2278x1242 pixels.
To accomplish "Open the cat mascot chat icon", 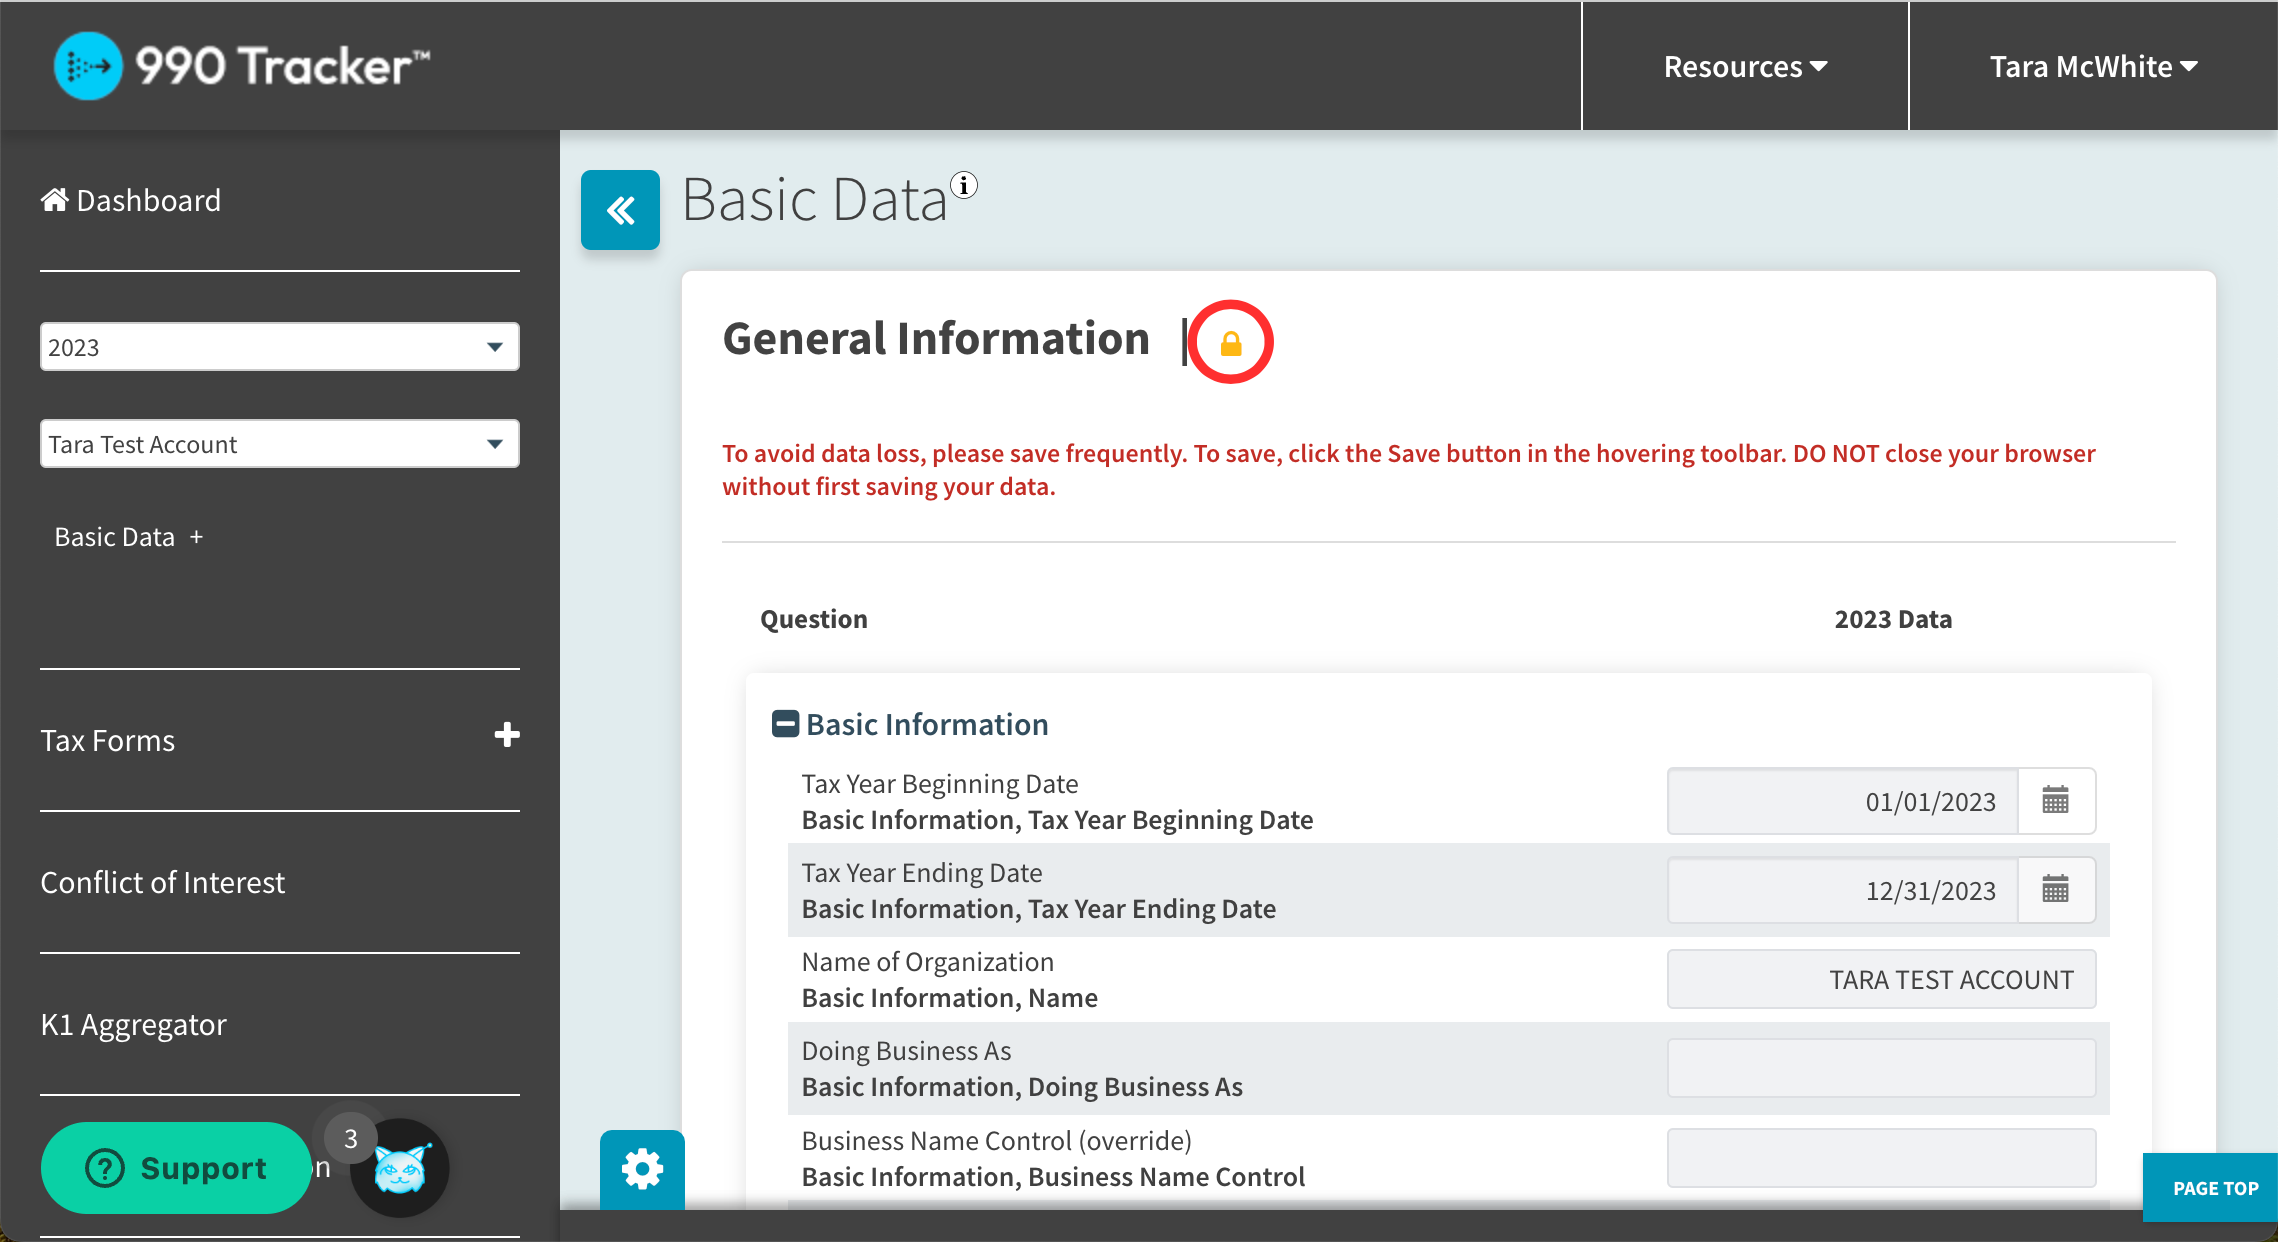I will tap(400, 1168).
